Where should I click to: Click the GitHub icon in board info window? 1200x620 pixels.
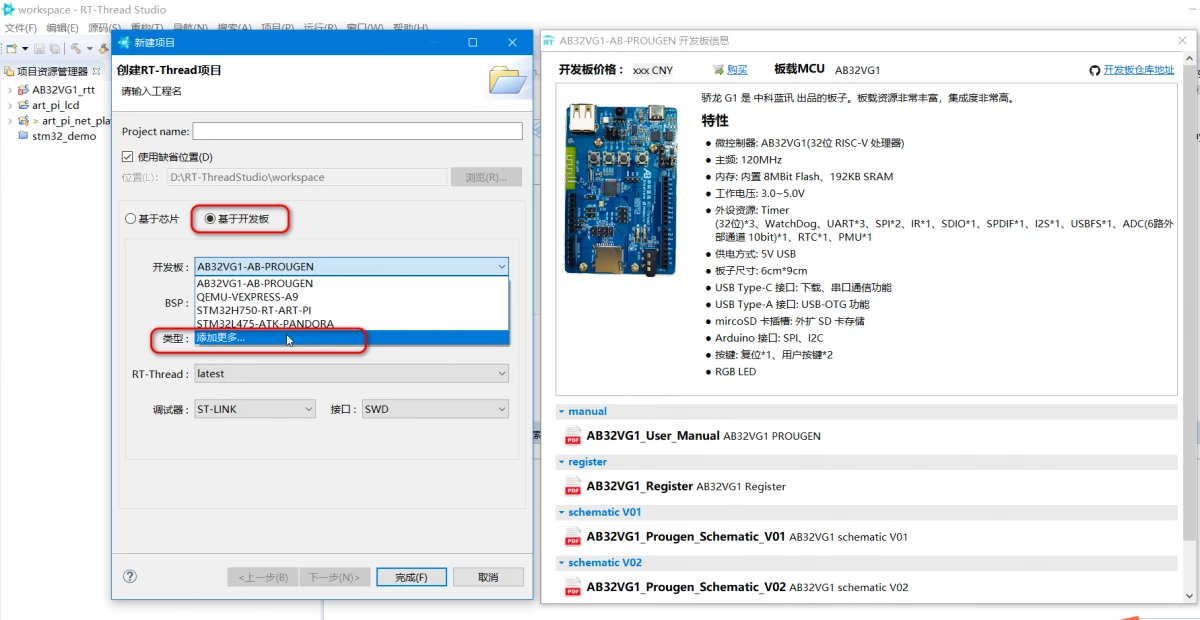[1095, 70]
